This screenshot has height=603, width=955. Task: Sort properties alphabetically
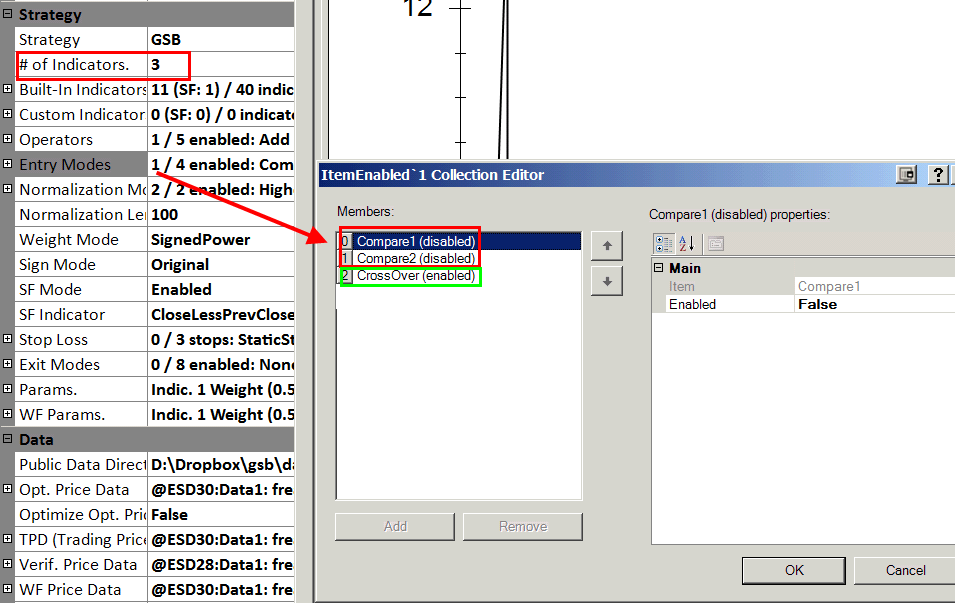click(x=688, y=243)
